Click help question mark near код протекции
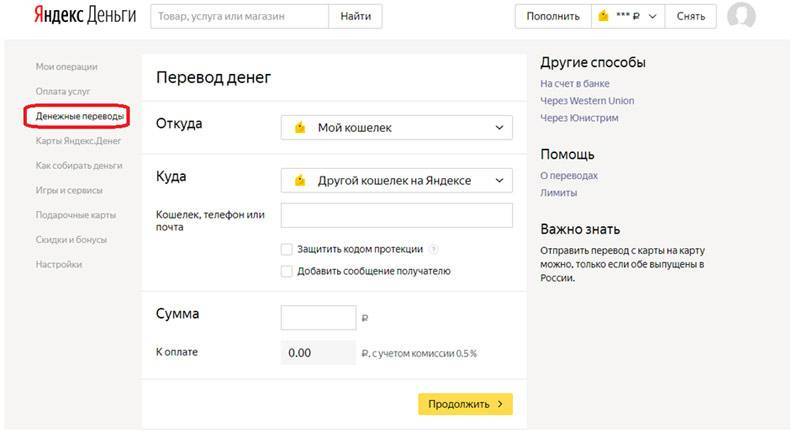 tap(434, 249)
